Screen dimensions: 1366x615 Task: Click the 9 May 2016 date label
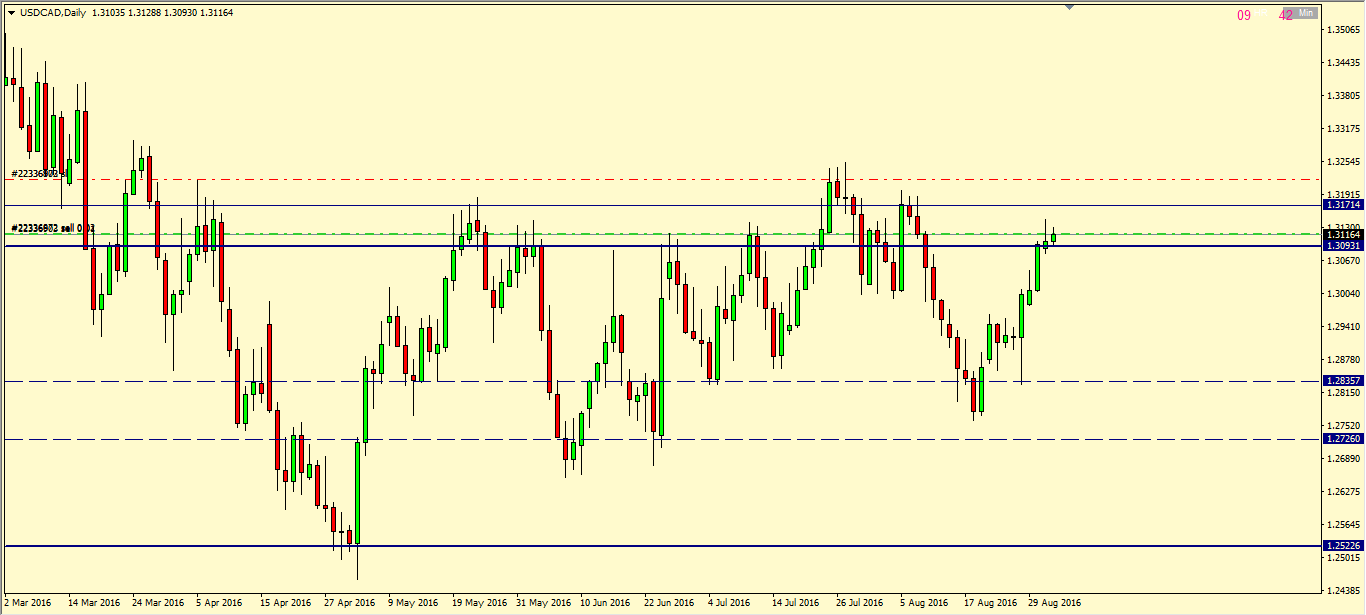pyautogui.click(x=413, y=603)
